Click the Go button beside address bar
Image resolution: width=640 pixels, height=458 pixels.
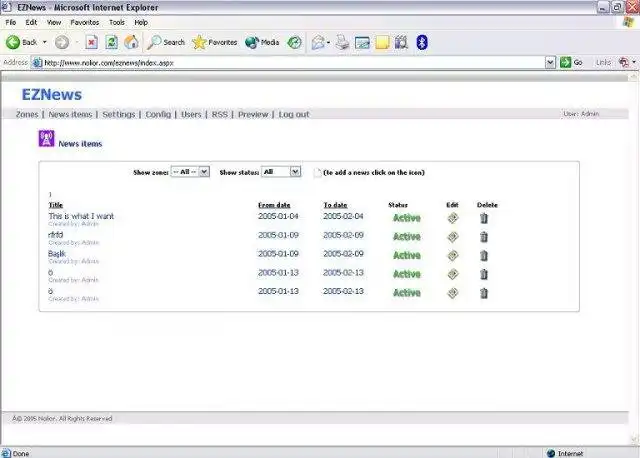571,62
